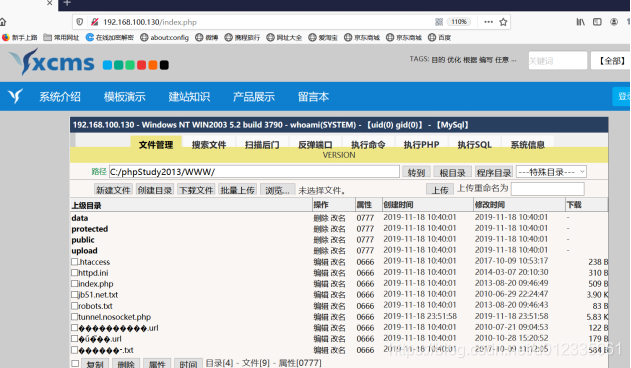Screen dimensions: 631x368
Task: Focus the 关键词 search field
Action: click(558, 60)
